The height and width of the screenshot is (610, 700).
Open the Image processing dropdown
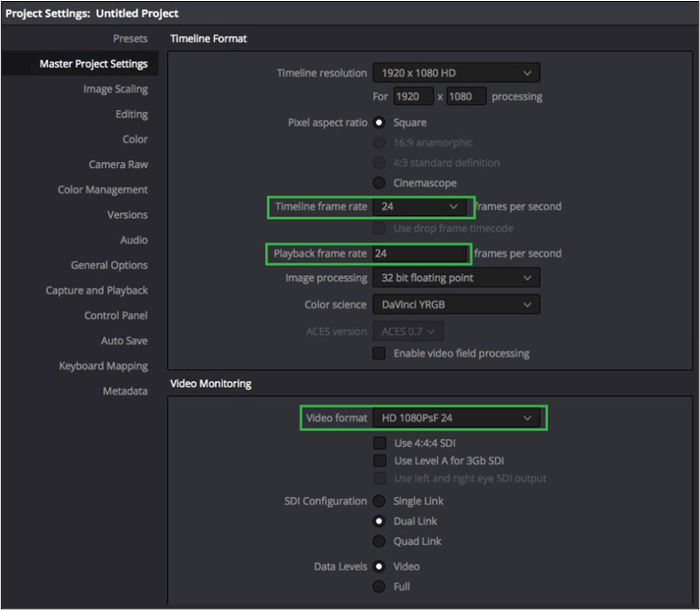coord(455,278)
